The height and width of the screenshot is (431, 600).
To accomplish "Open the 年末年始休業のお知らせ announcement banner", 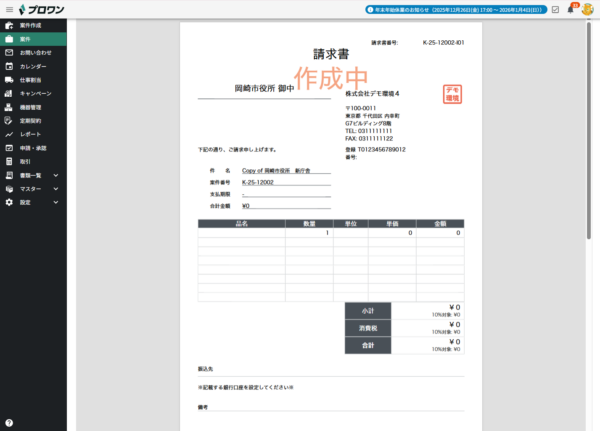I will click(x=455, y=9).
